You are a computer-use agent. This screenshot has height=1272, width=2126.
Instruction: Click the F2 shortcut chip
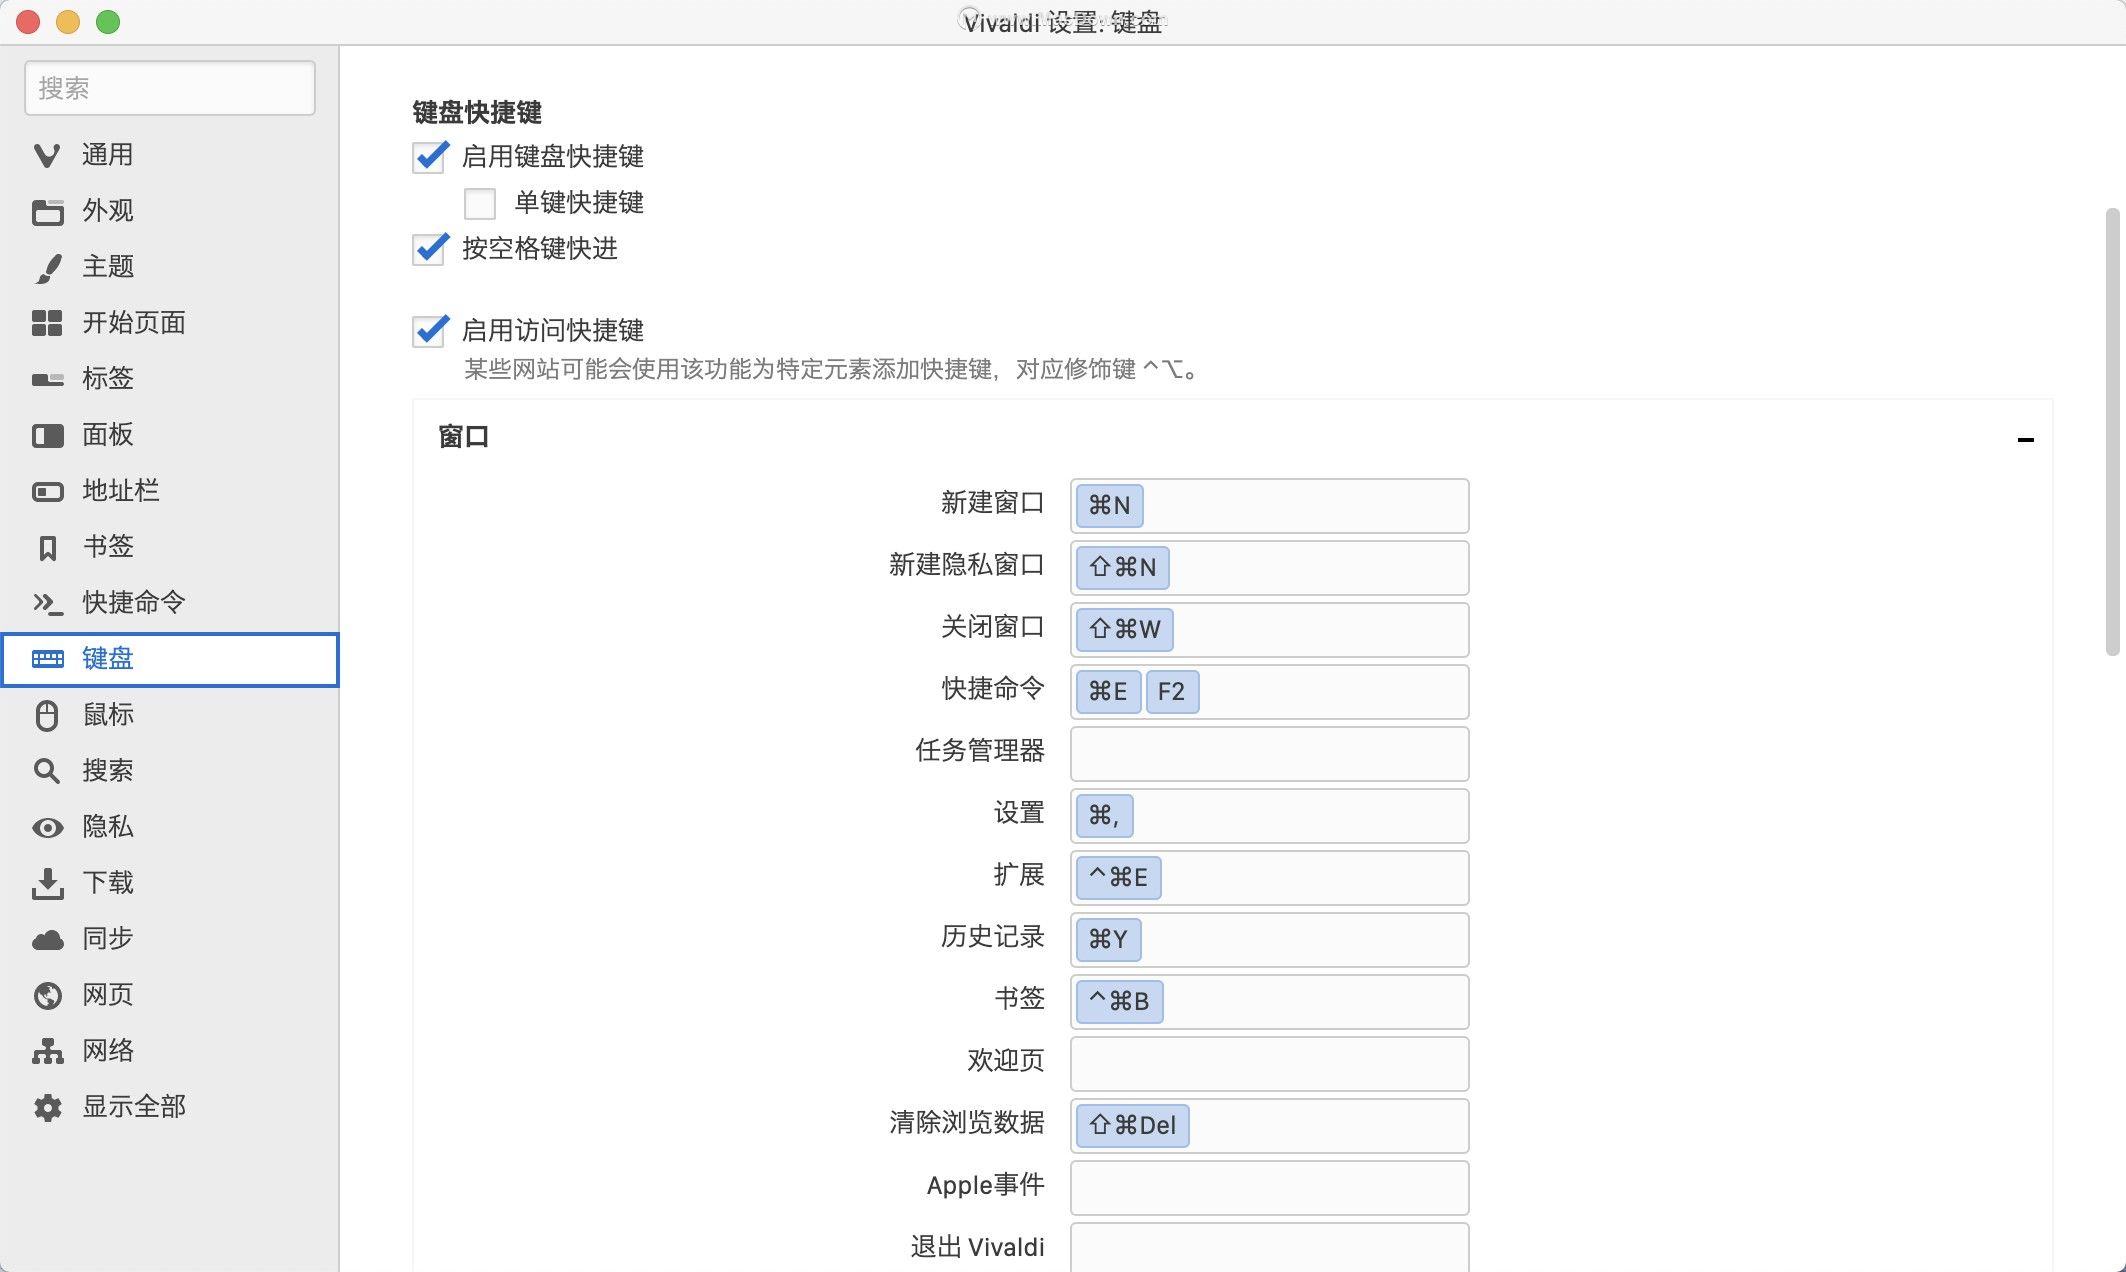tap(1171, 692)
